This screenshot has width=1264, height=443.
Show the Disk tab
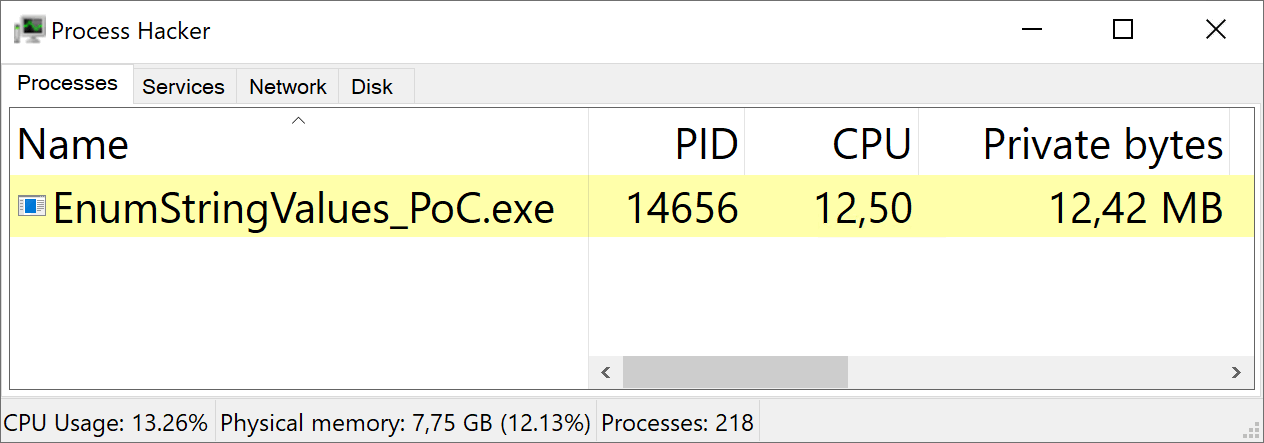tap(372, 87)
